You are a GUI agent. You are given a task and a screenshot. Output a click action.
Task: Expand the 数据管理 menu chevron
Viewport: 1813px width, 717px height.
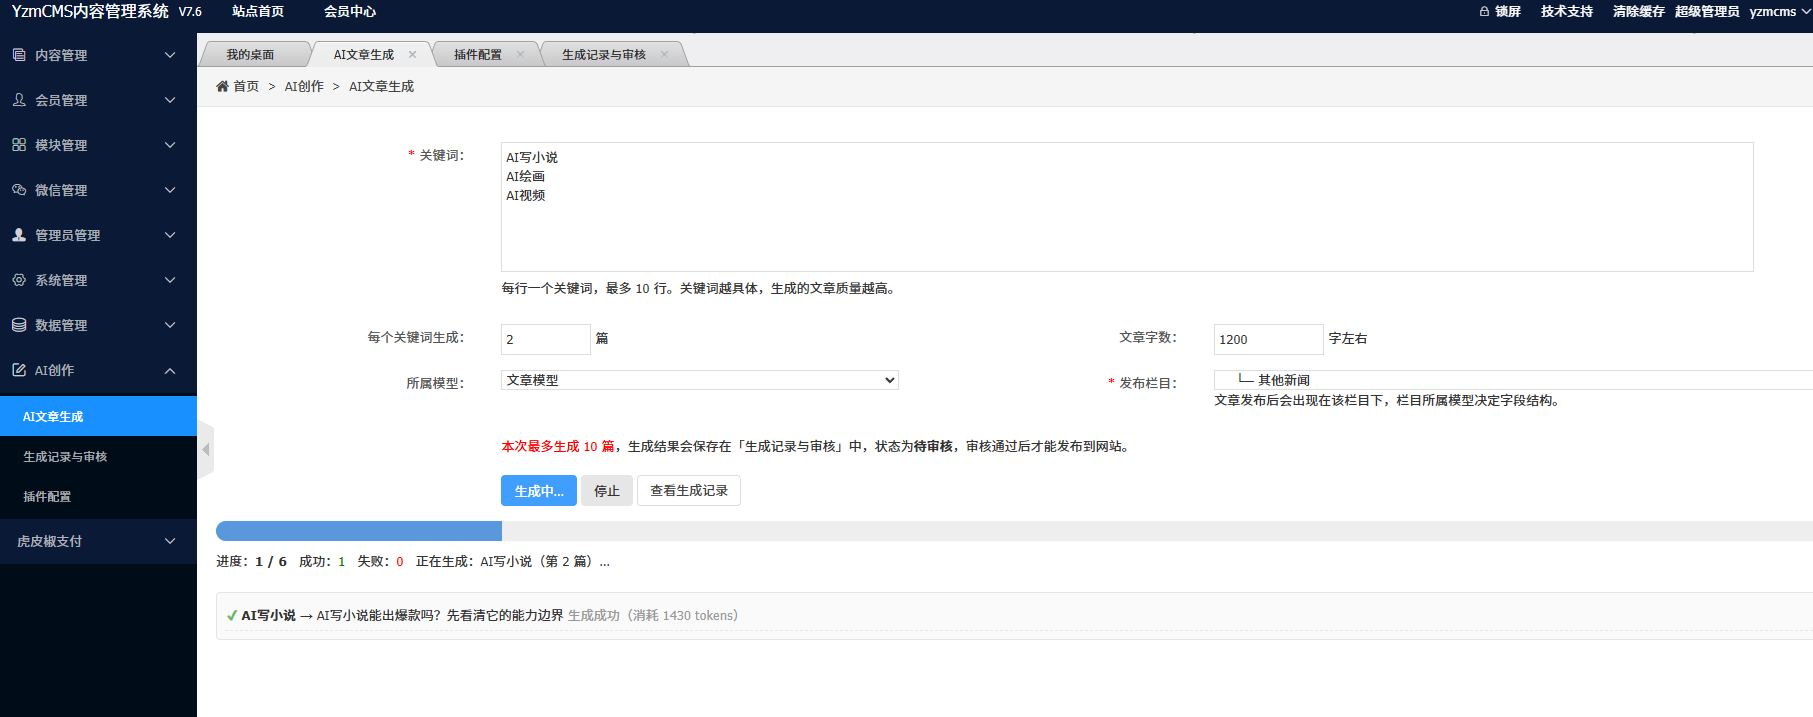(x=170, y=325)
